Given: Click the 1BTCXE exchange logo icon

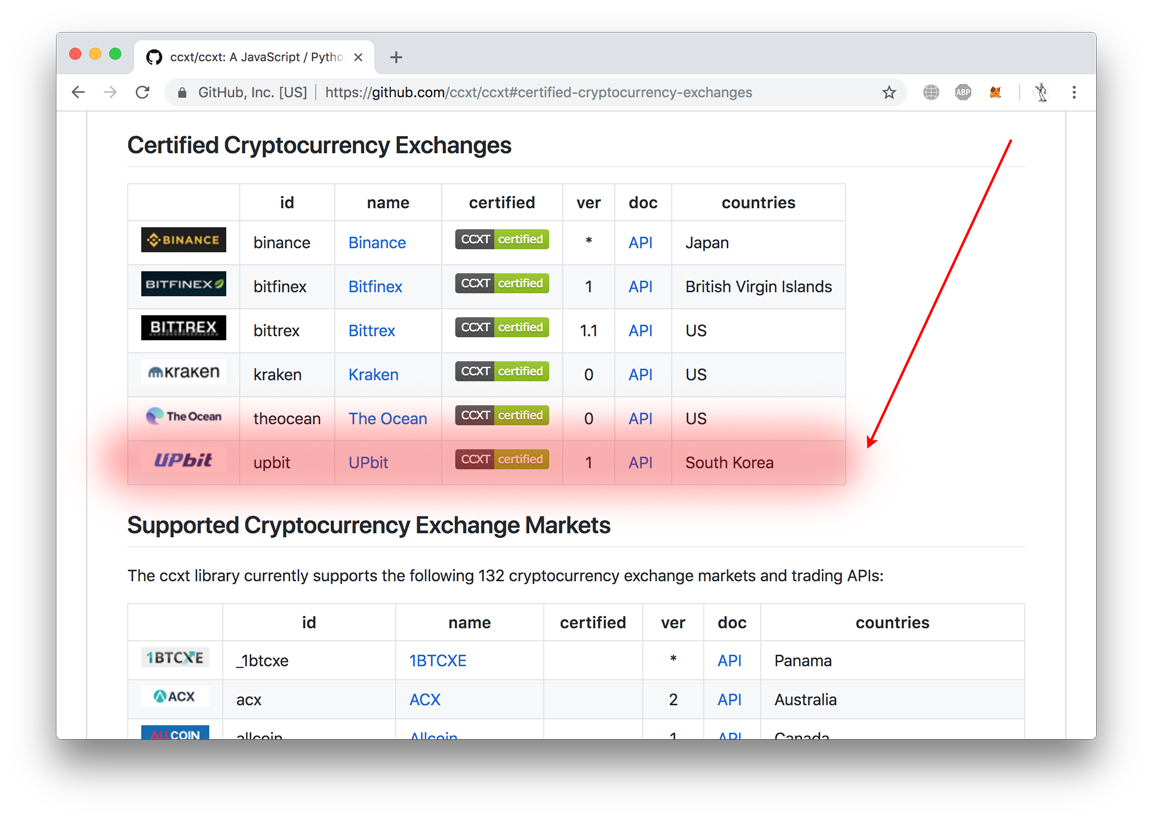Looking at the screenshot, I should coord(175,658).
